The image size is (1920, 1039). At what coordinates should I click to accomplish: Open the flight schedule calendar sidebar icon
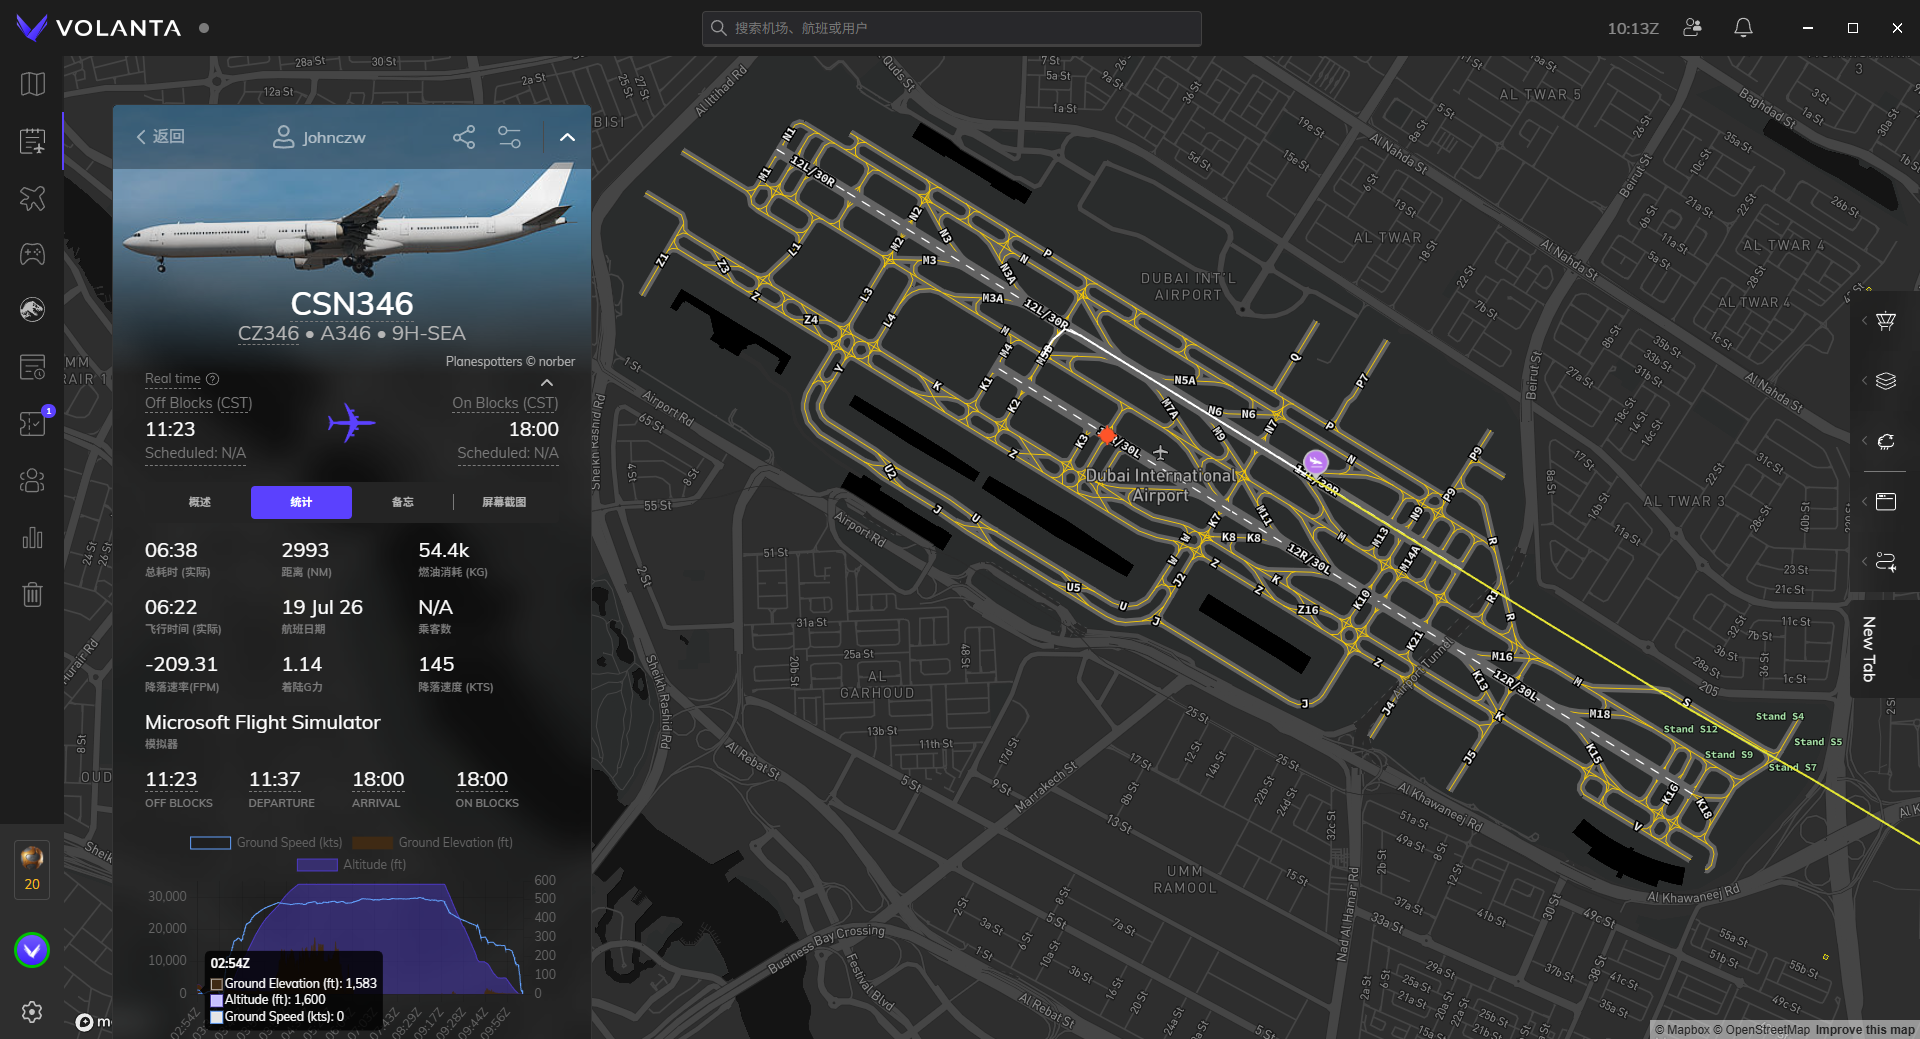point(32,141)
